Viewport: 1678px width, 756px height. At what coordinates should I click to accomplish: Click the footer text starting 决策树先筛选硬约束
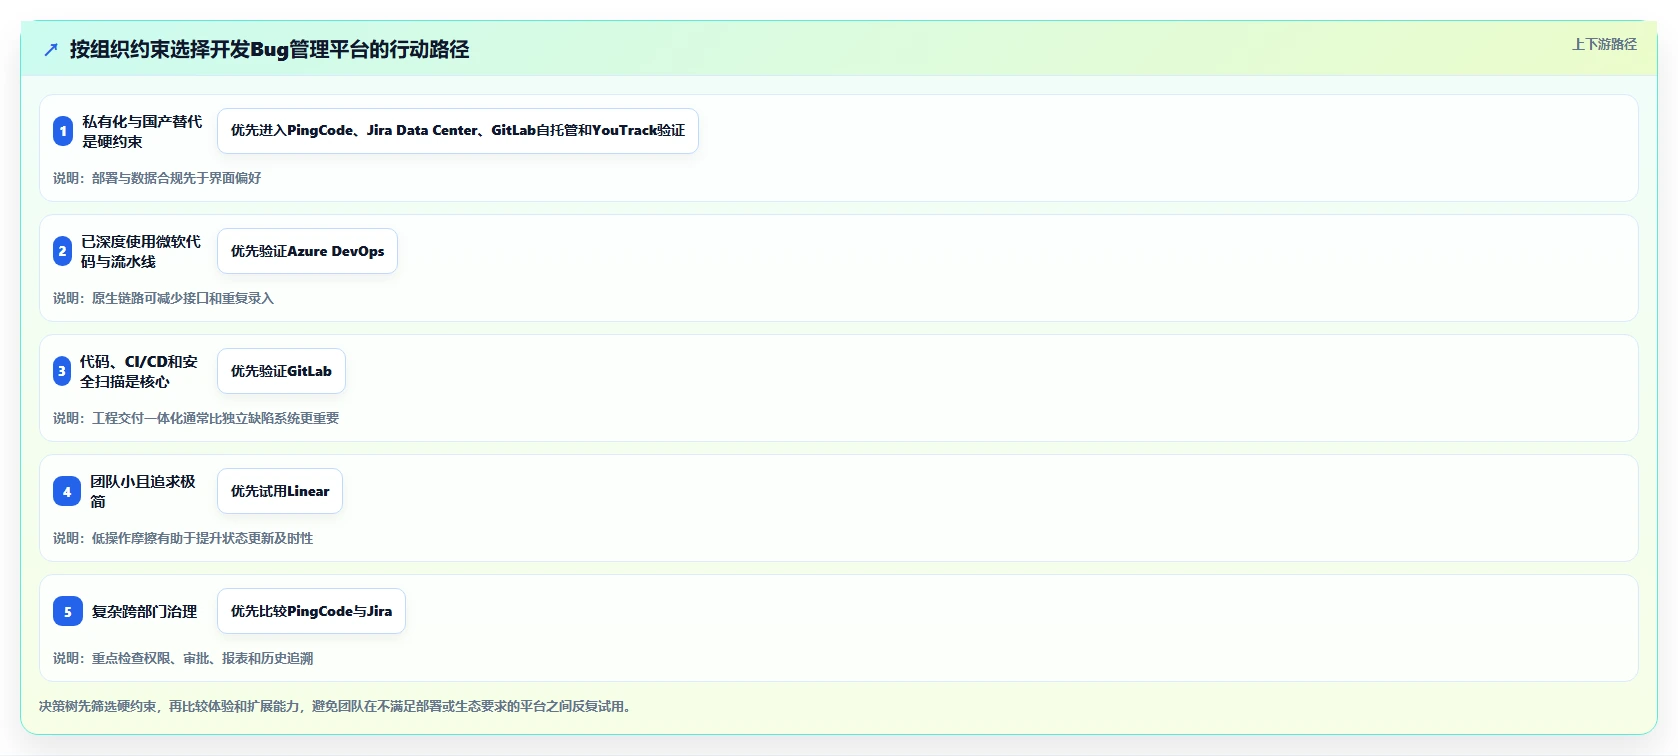[335, 706]
